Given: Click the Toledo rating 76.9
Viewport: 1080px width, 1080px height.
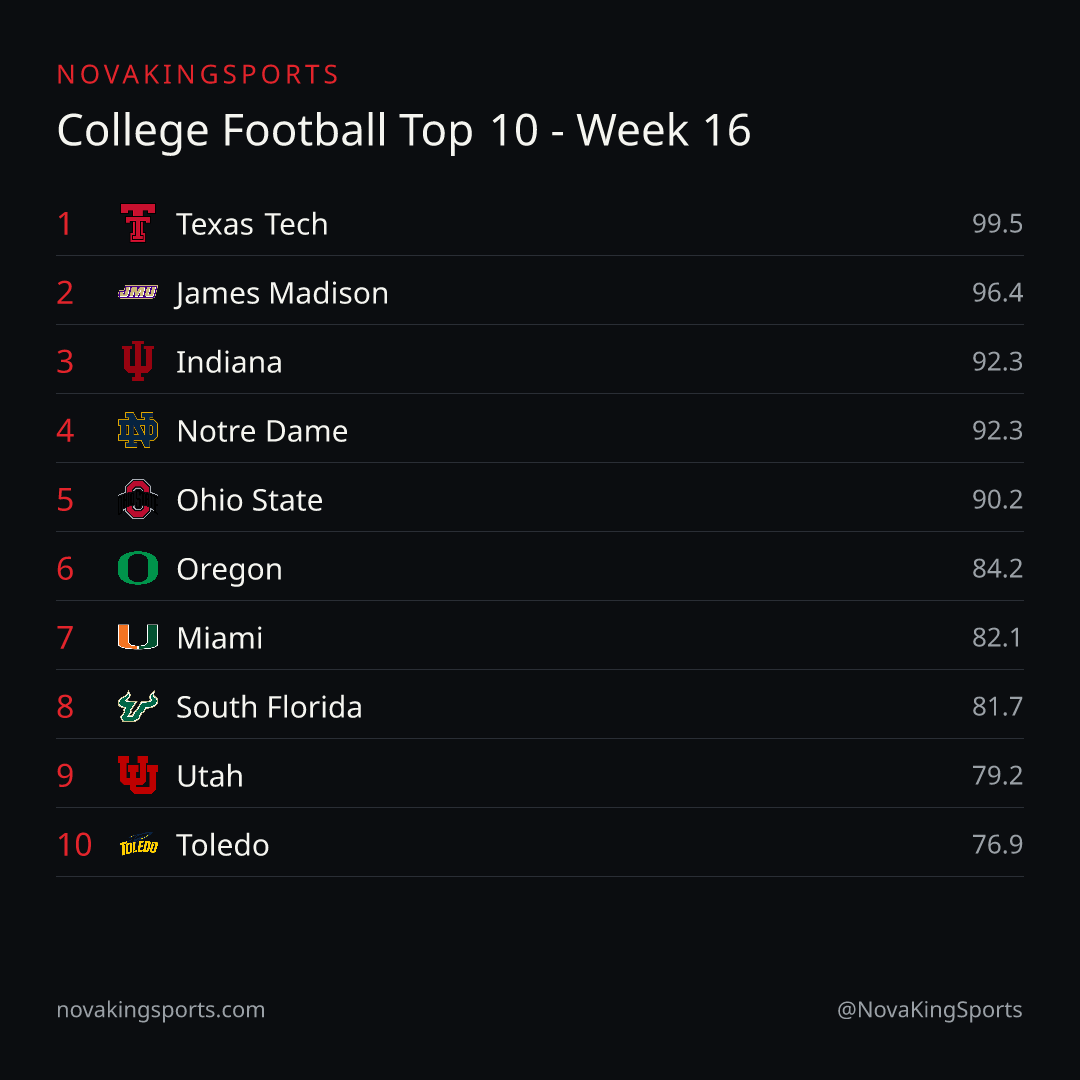Looking at the screenshot, I should (997, 844).
